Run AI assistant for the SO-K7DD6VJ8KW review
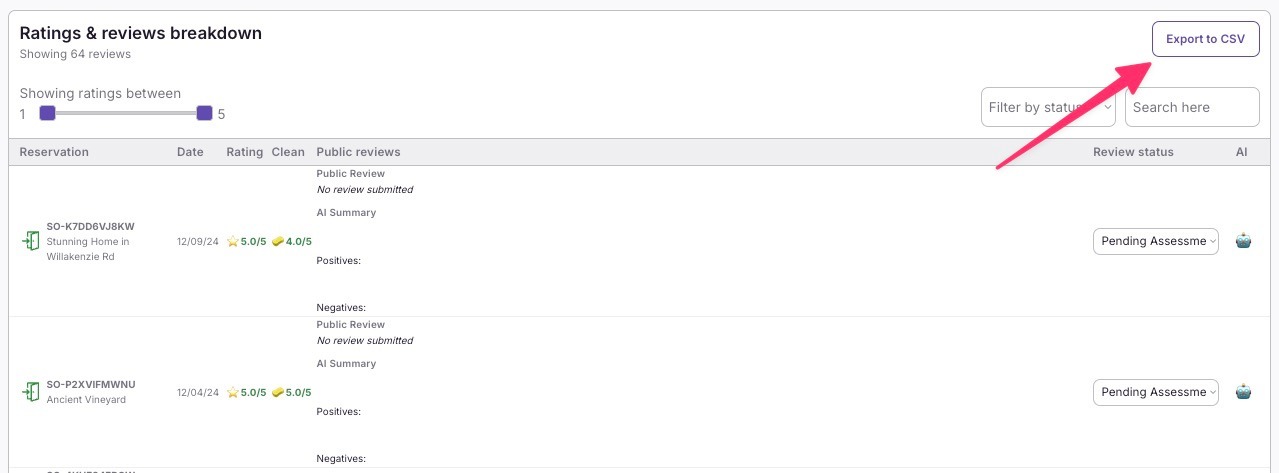Viewport: 1279px width, 473px height. (x=1243, y=241)
